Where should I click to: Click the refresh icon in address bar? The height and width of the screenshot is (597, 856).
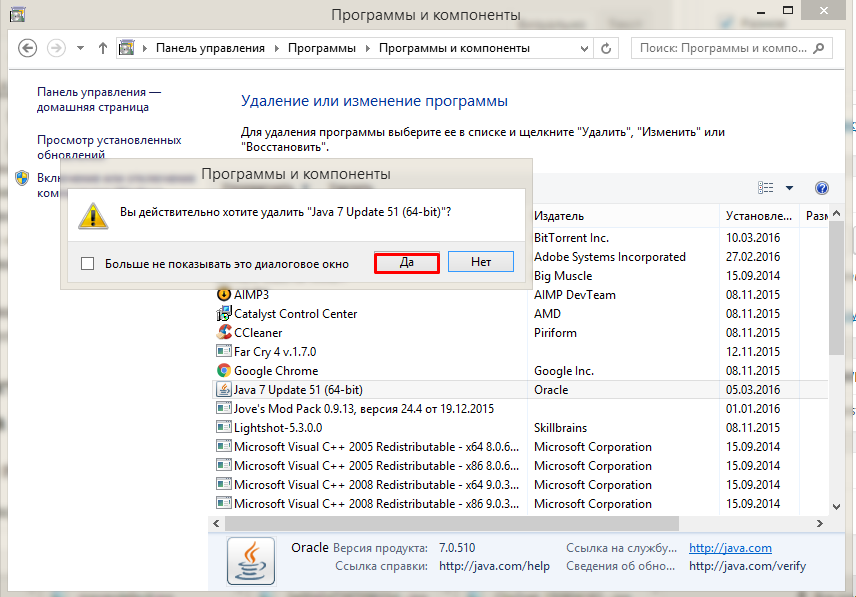tap(607, 48)
